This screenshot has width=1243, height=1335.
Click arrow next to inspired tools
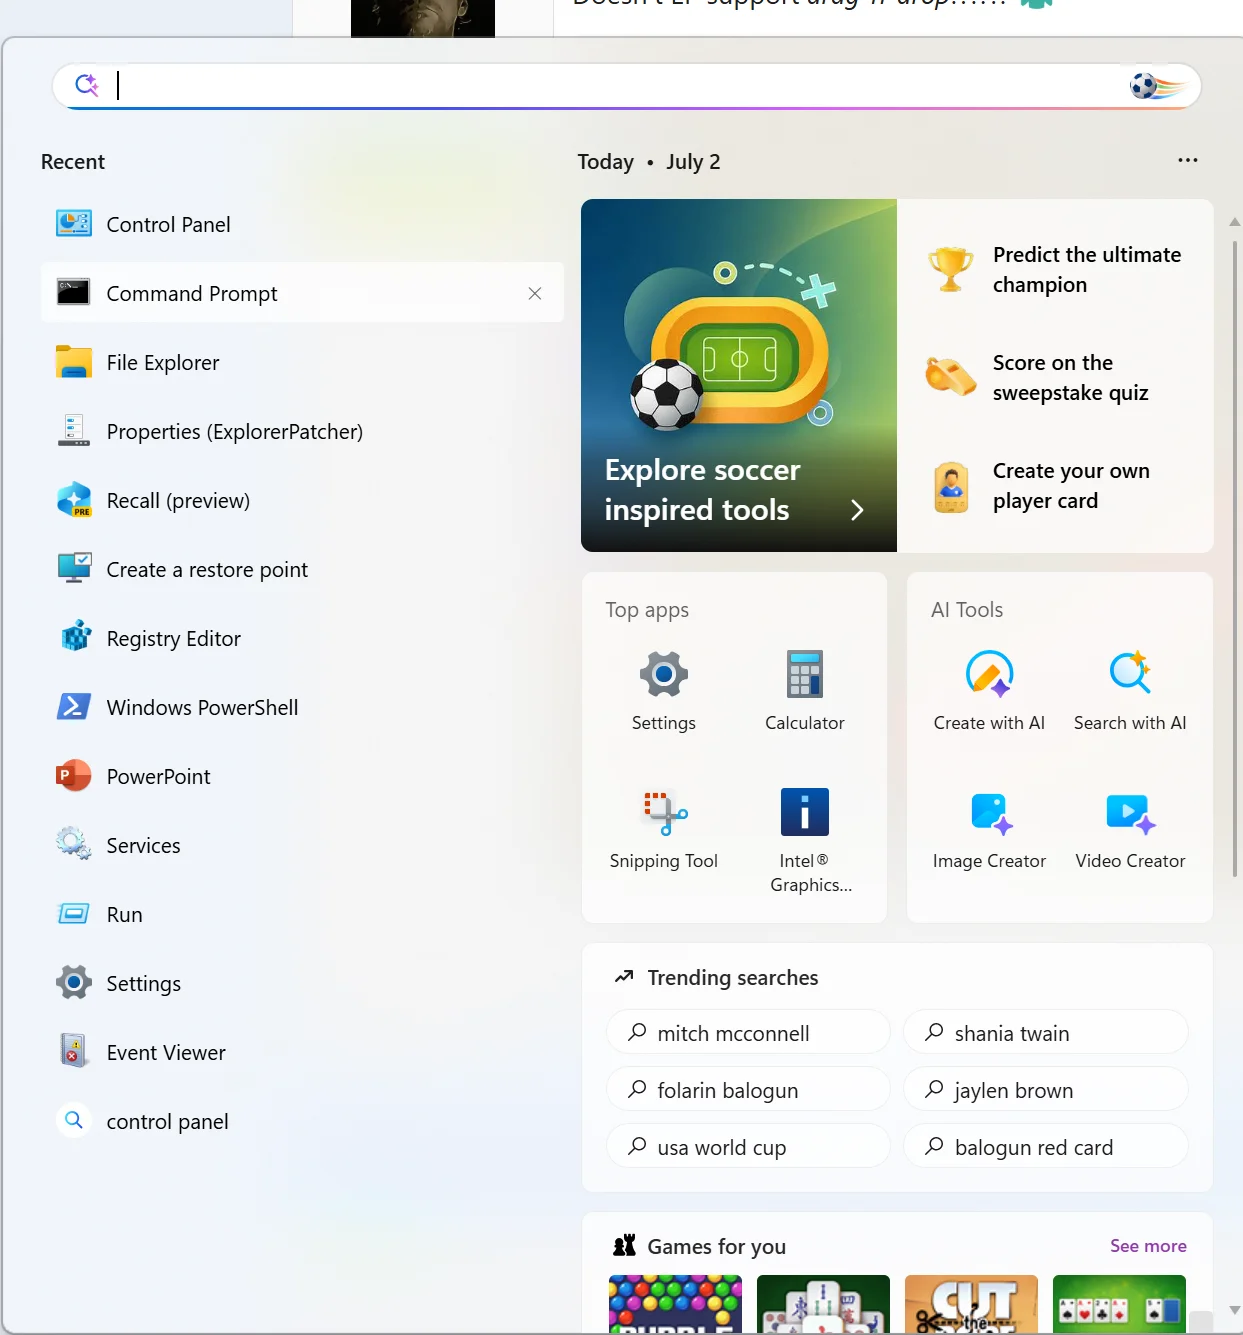(857, 510)
